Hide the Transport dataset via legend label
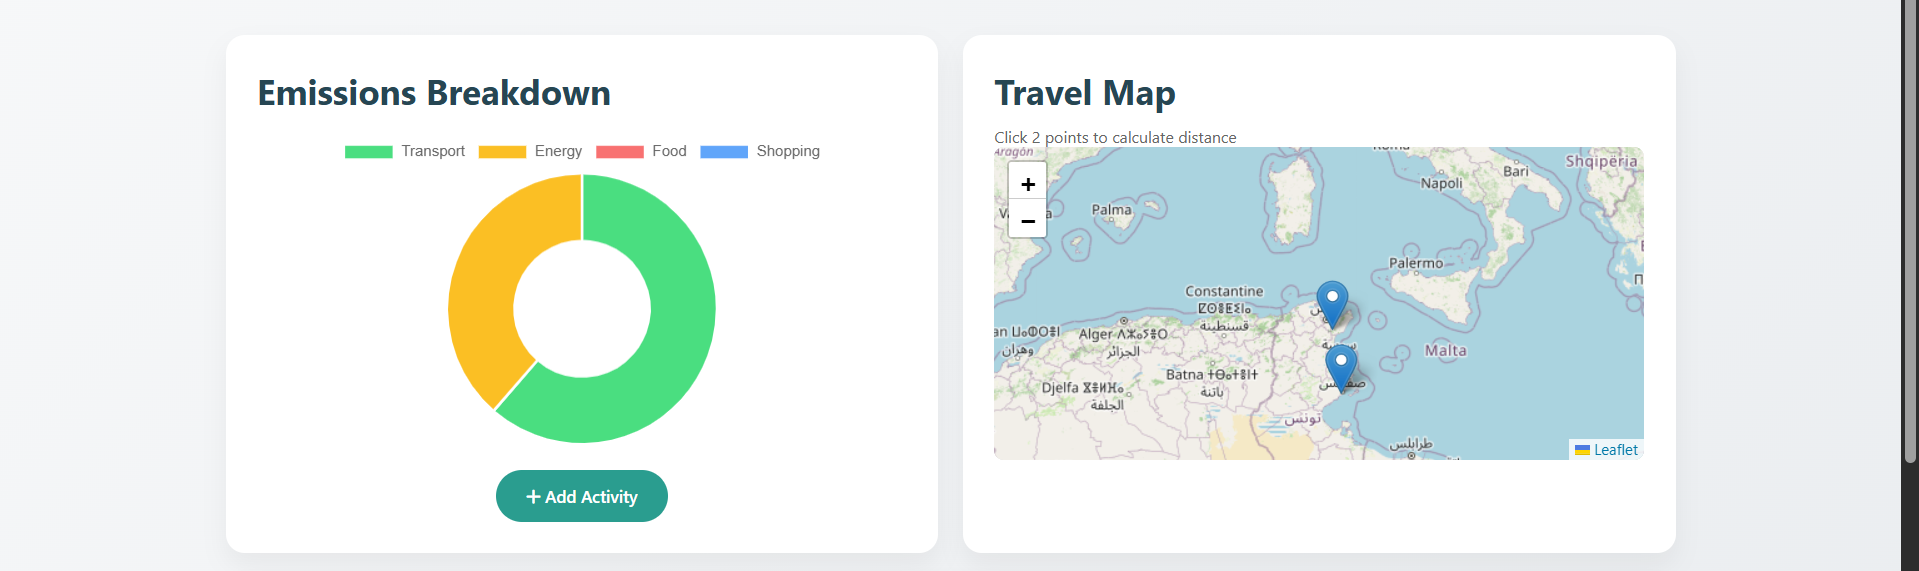 click(432, 151)
